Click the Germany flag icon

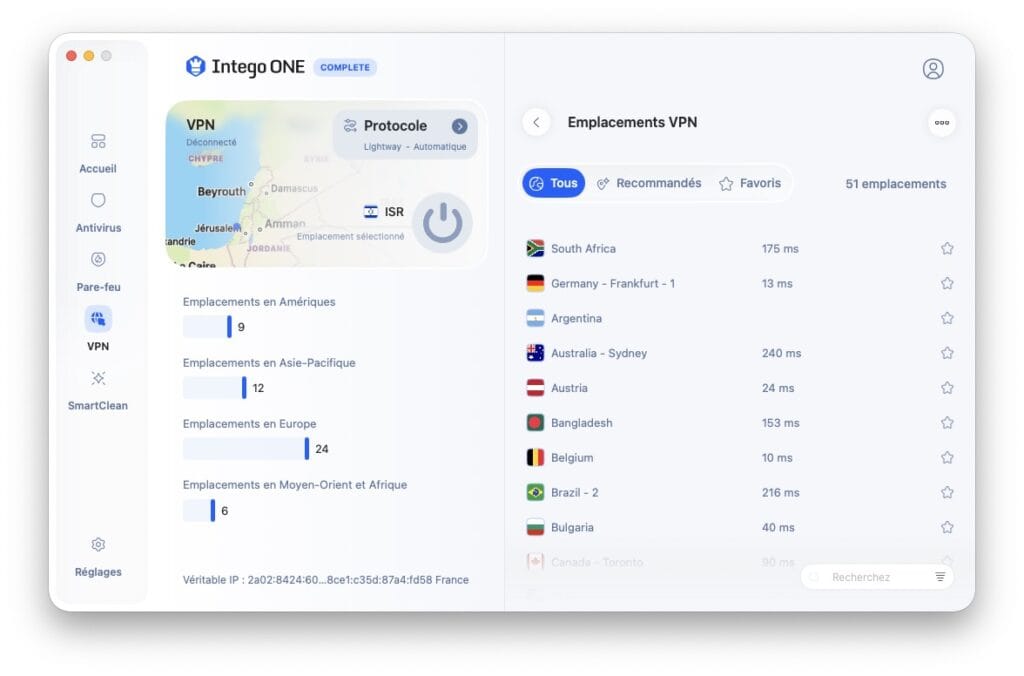[x=535, y=283]
